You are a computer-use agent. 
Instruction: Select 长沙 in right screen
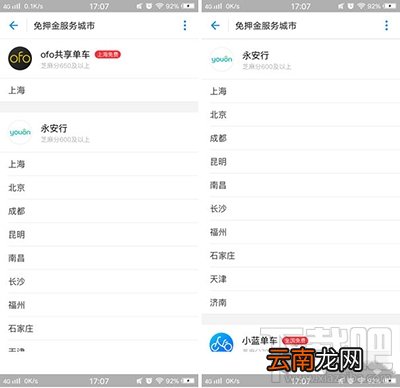[301, 209]
